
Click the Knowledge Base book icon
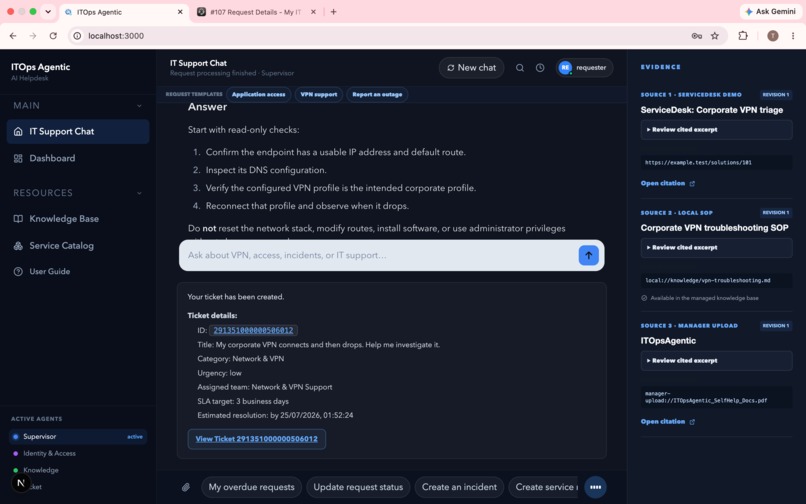(18, 219)
